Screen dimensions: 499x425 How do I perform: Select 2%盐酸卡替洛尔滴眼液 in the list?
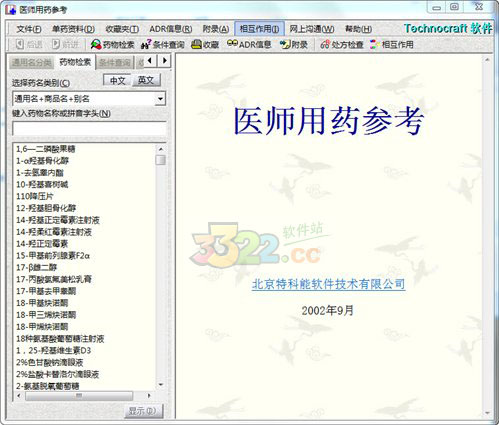coord(57,374)
